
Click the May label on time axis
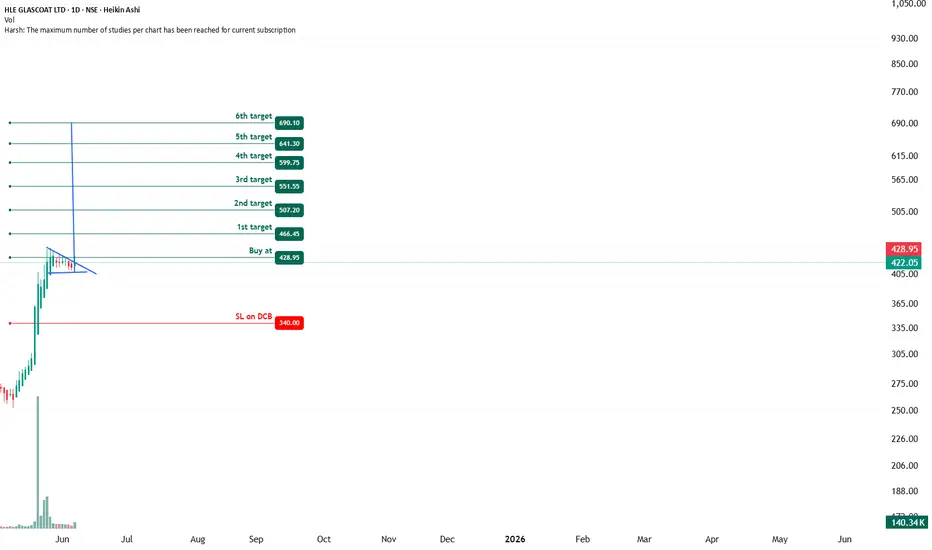coord(779,539)
